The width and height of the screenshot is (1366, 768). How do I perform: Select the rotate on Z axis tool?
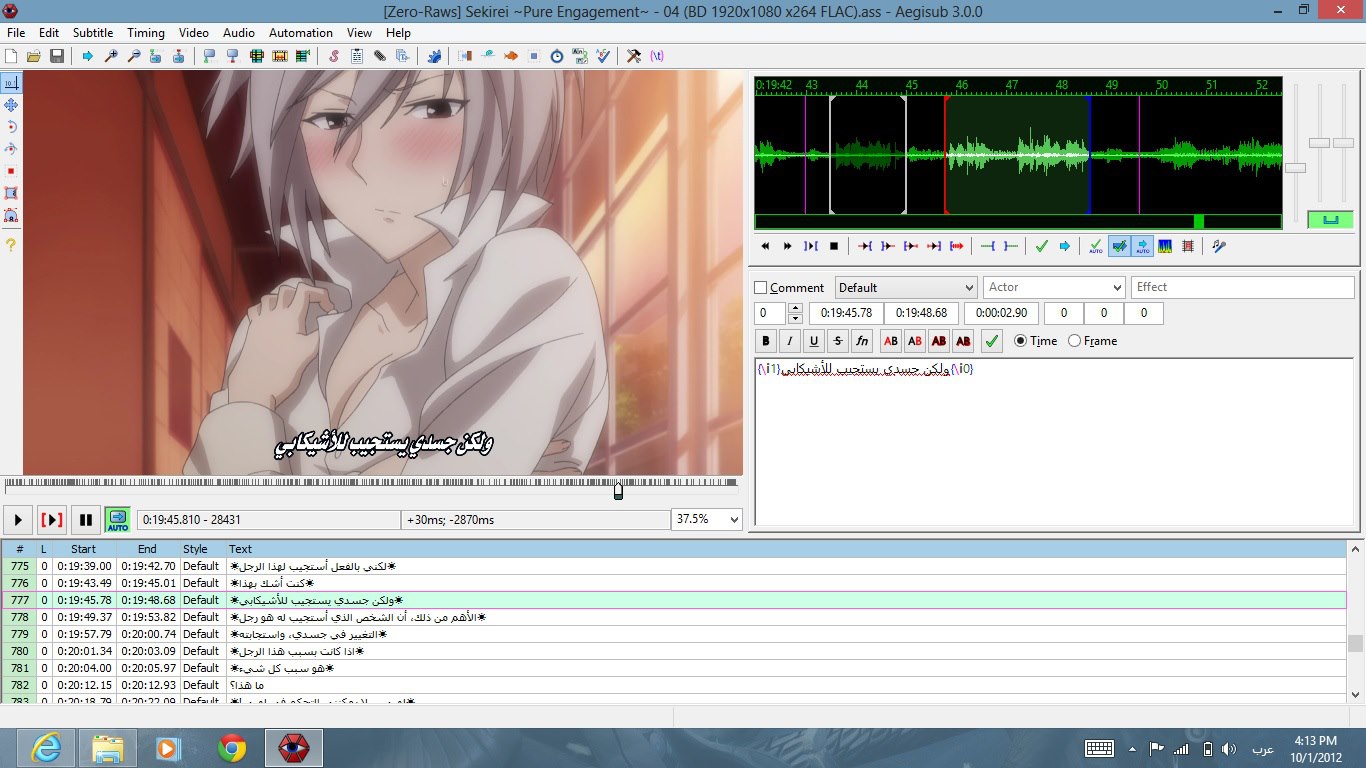[x=11, y=127]
